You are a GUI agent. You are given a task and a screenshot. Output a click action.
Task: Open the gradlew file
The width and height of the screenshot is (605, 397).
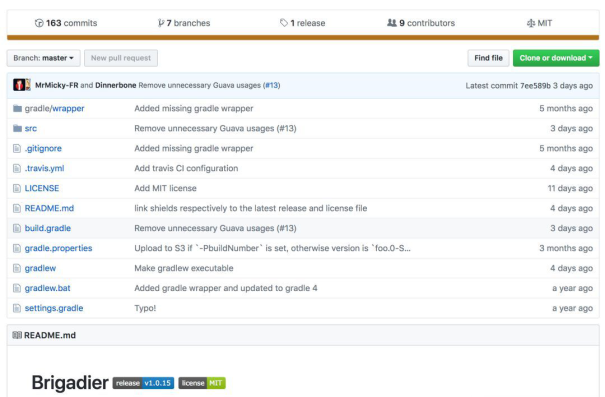[x=40, y=268]
